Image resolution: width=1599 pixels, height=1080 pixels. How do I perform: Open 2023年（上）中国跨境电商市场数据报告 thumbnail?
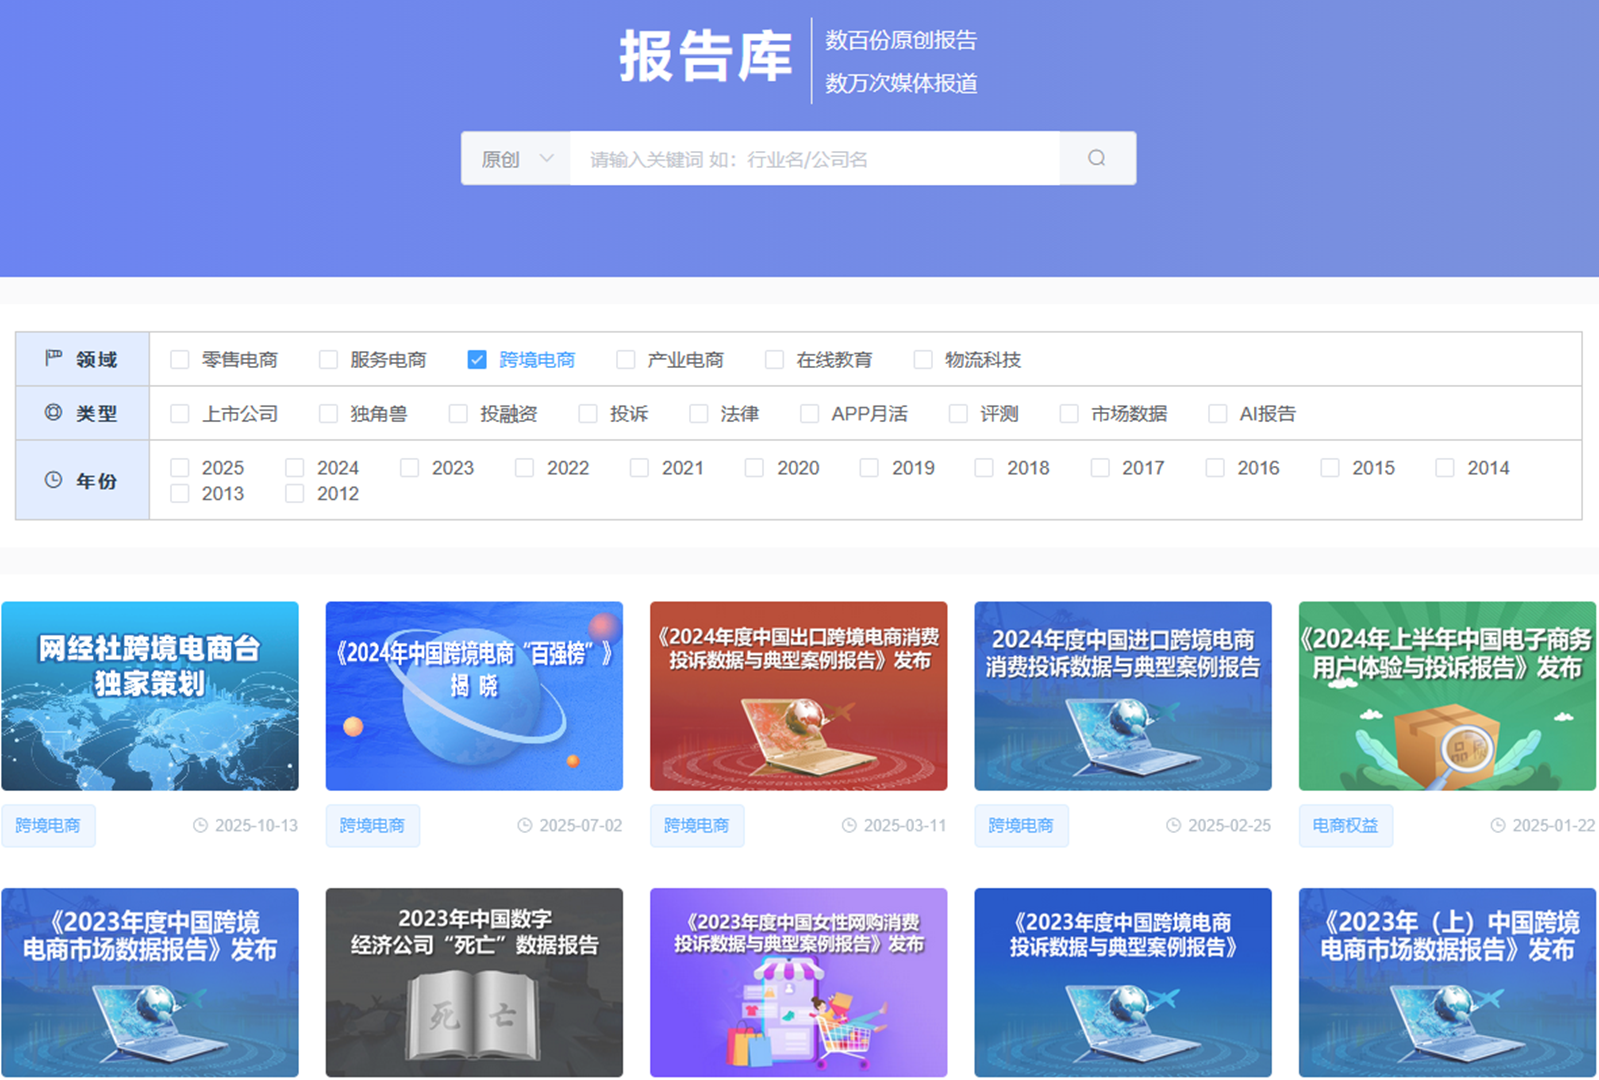1447,982
